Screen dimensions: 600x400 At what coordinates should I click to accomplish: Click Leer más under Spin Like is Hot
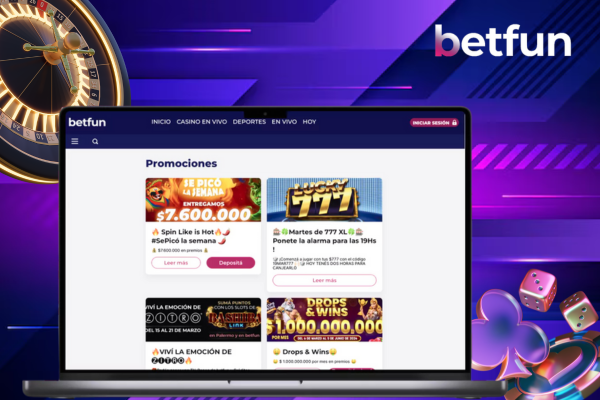tap(176, 263)
